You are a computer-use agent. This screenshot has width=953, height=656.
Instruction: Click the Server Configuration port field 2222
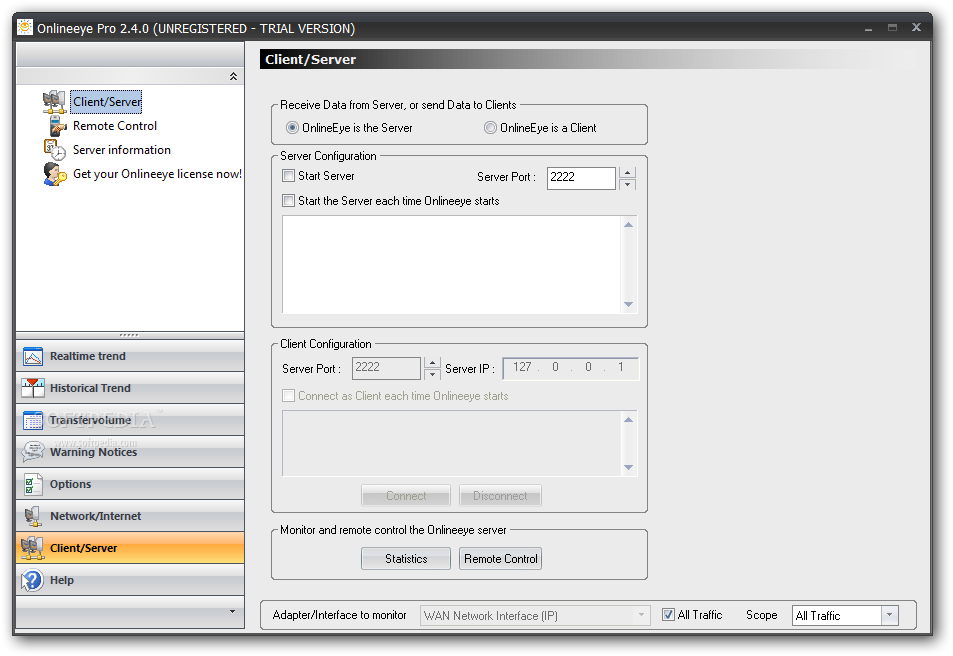581,178
